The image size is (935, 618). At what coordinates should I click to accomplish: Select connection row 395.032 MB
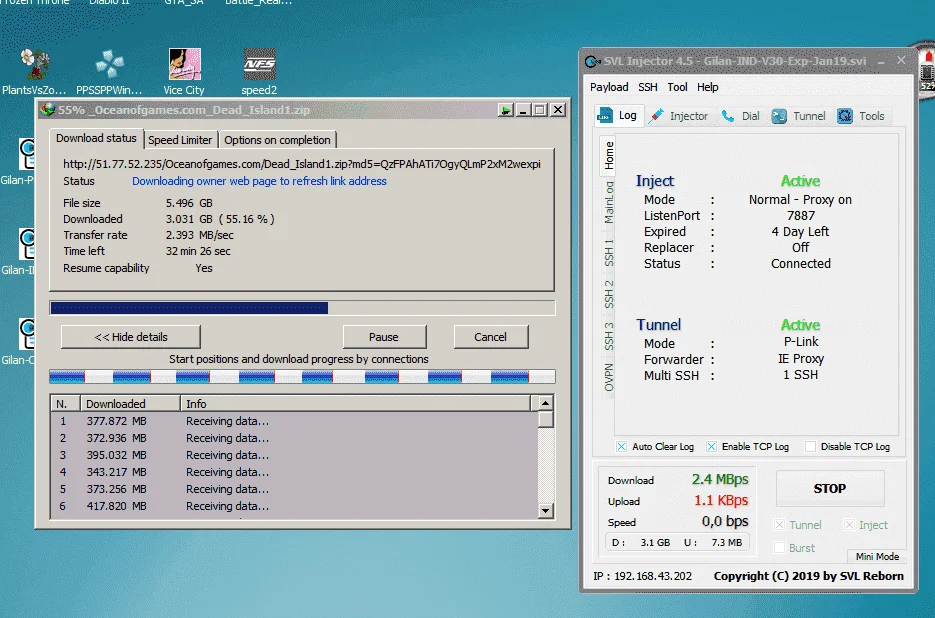click(294, 455)
